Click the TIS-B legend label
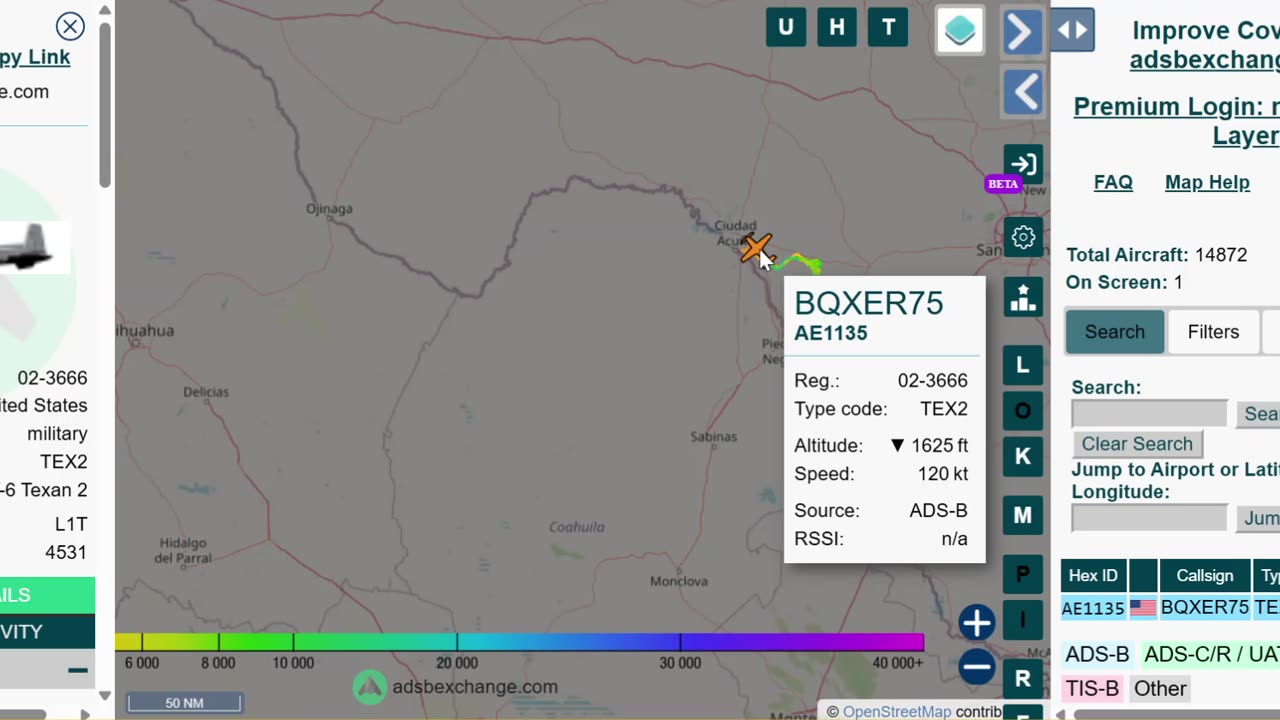This screenshot has width=1280, height=720. coord(1092,688)
